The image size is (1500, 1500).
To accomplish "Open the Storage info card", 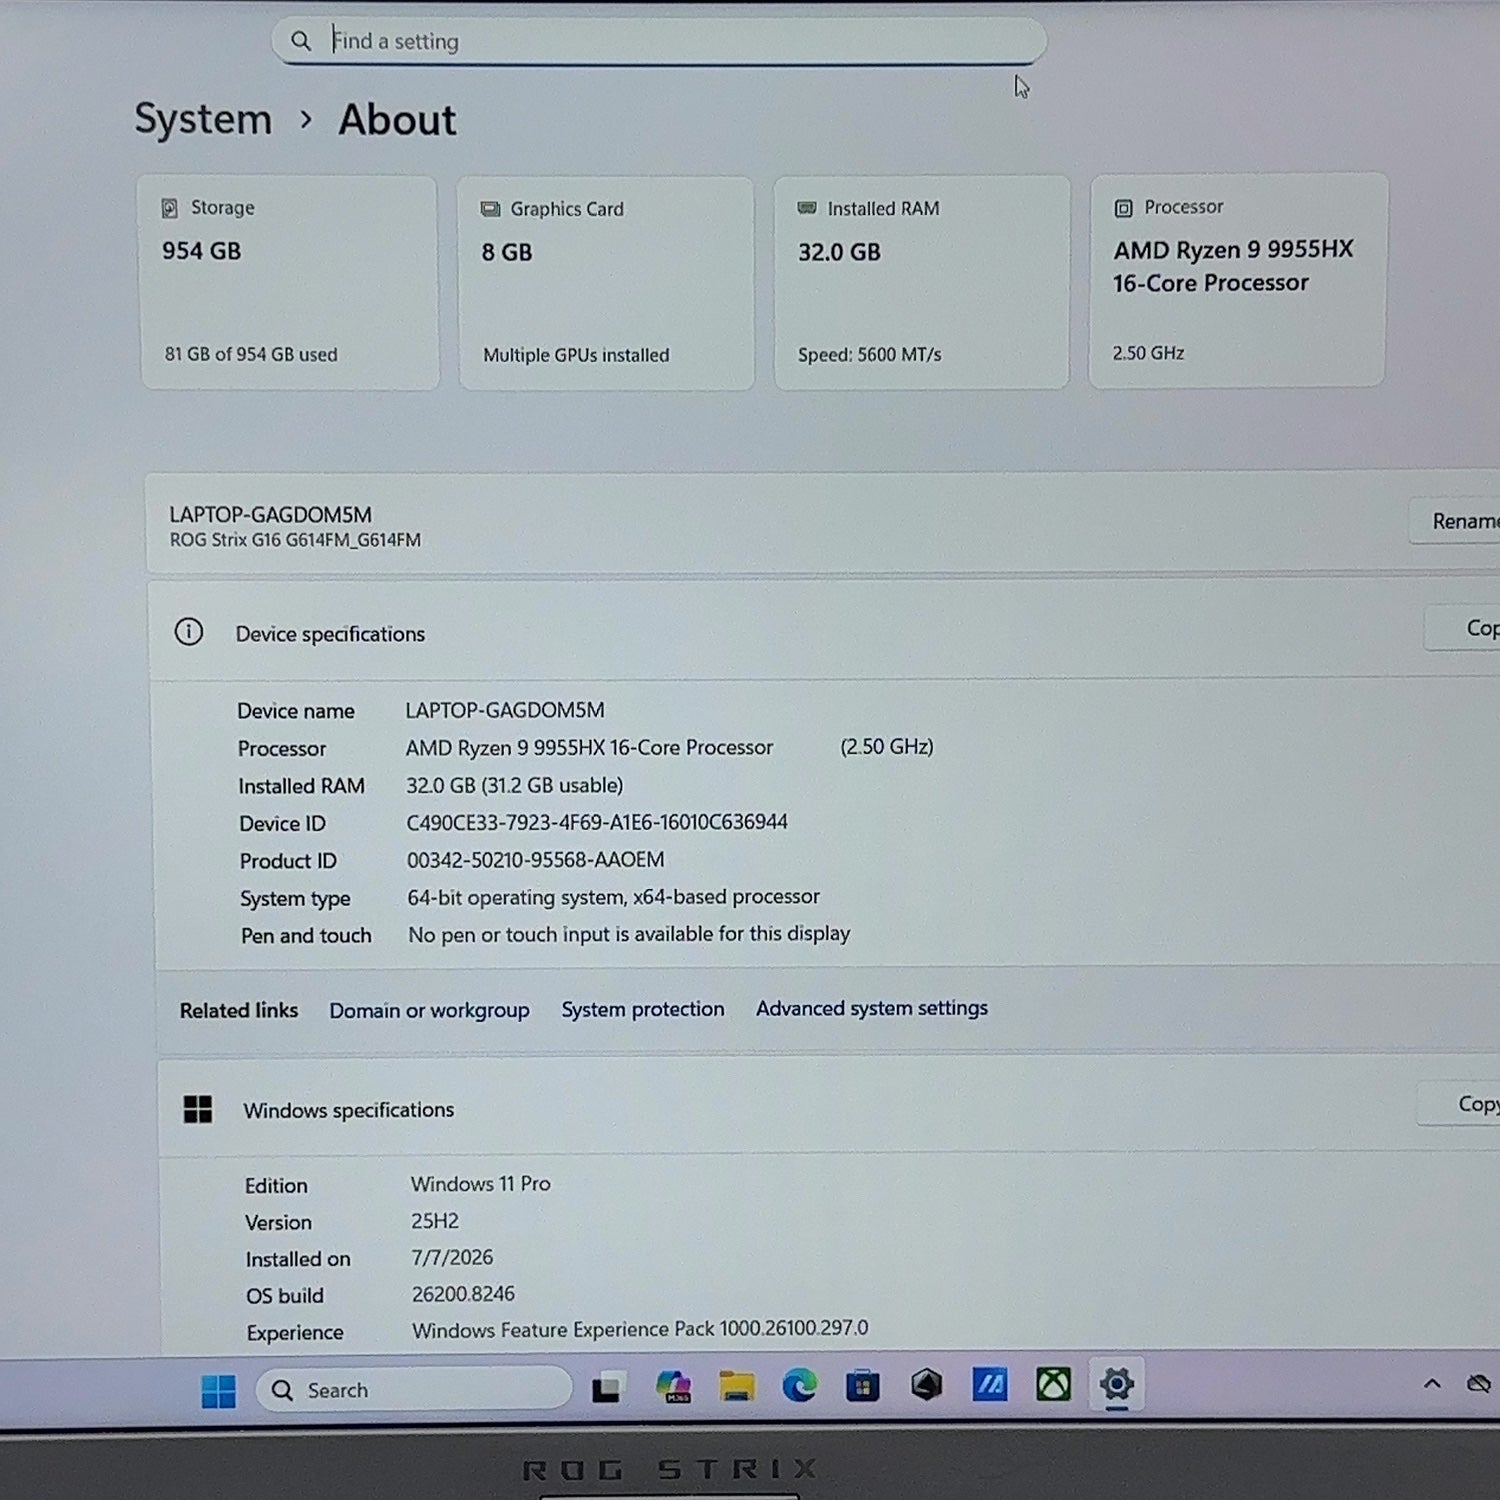I will click(289, 282).
